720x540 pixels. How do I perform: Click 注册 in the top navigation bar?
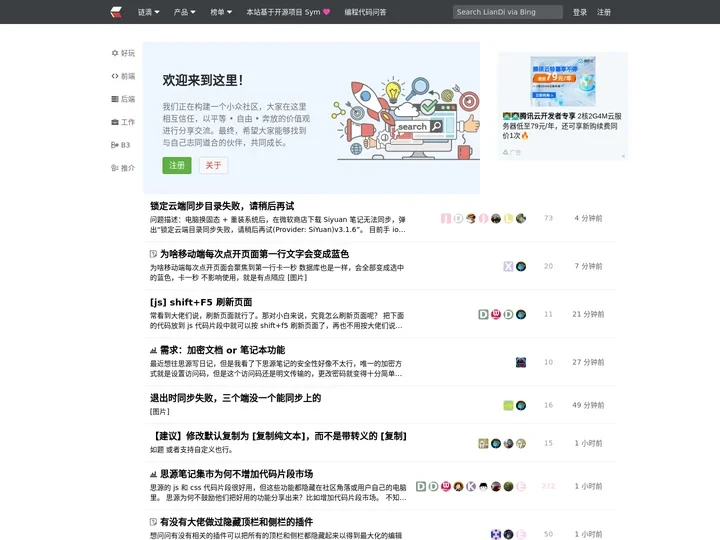tap(604, 12)
